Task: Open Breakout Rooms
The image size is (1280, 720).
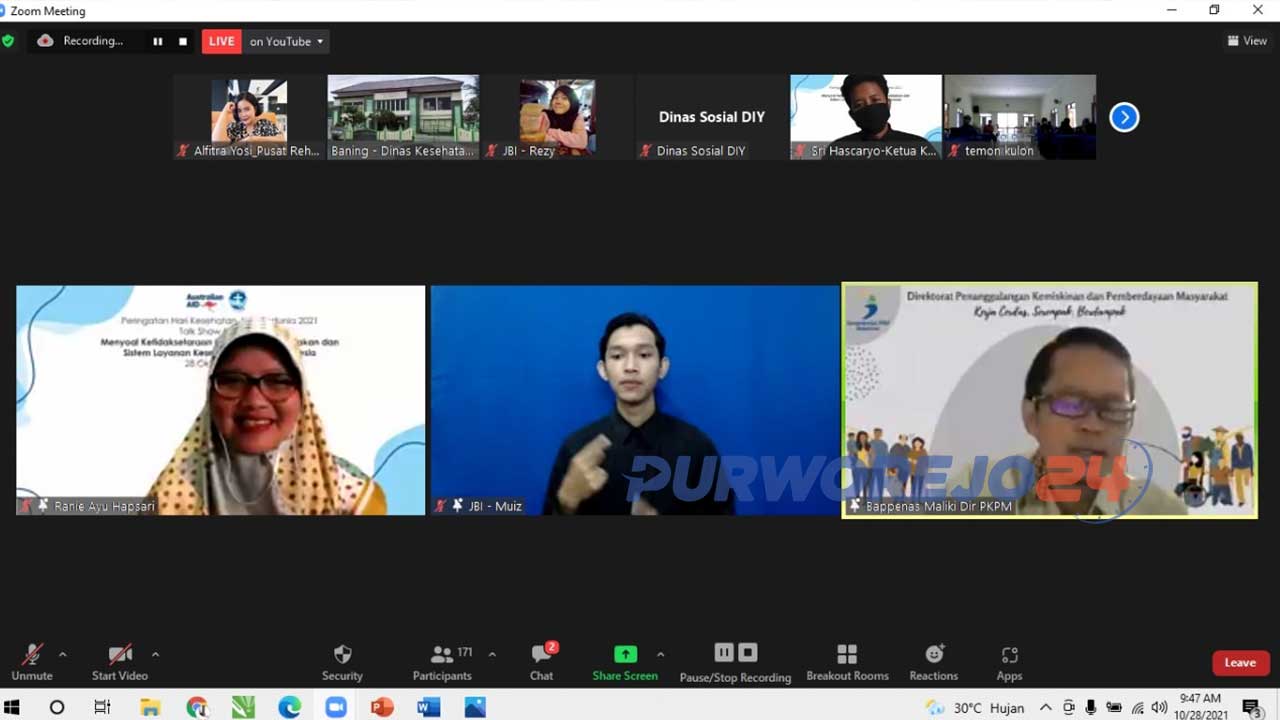Action: [847, 662]
